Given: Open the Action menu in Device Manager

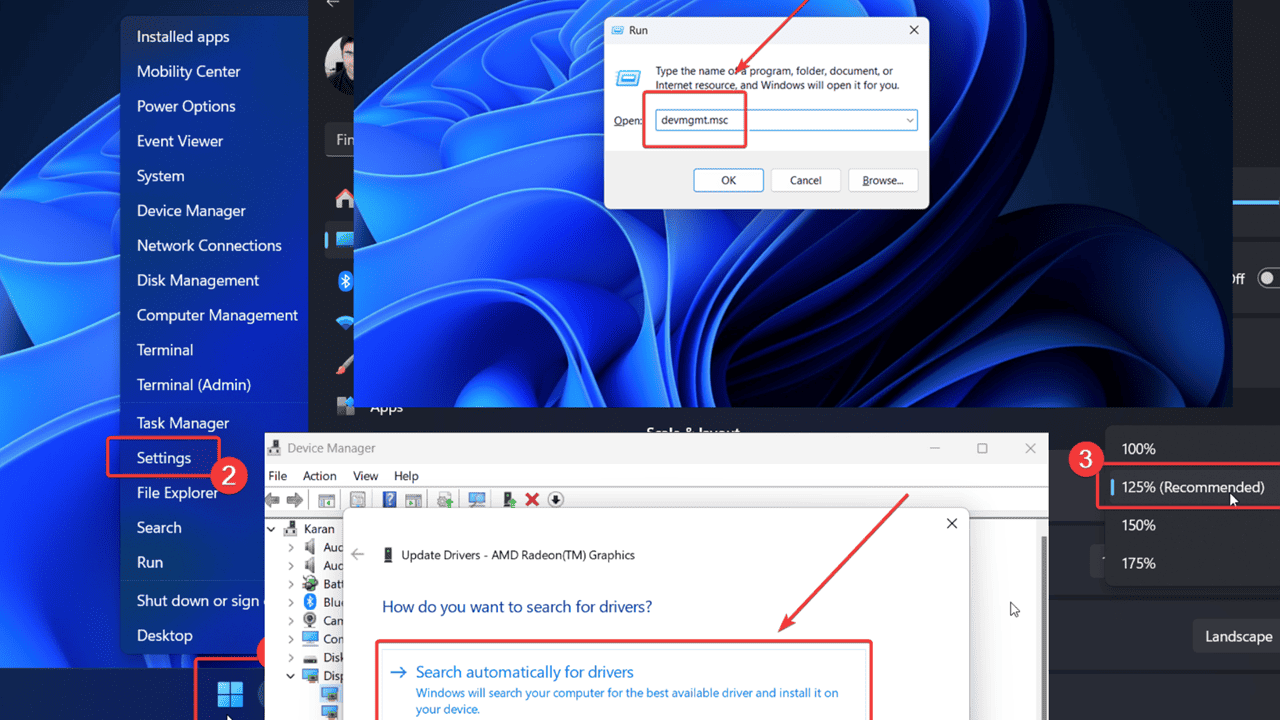Looking at the screenshot, I should tap(320, 476).
